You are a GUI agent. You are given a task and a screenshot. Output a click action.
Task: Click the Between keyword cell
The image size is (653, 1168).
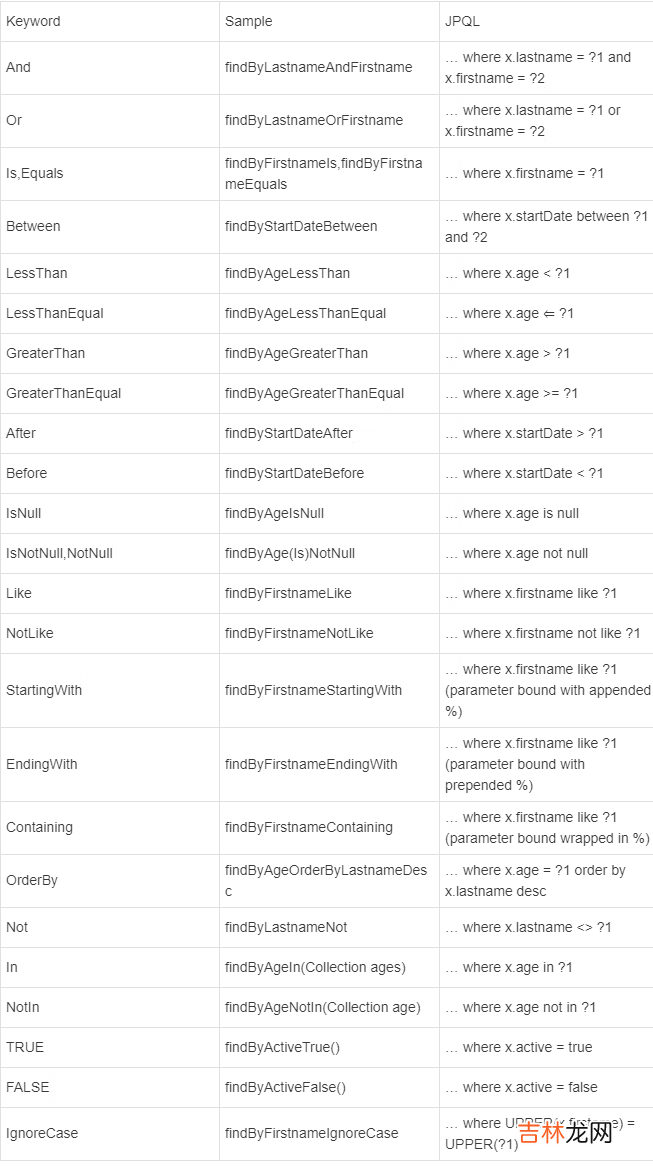pyautogui.click(x=33, y=226)
